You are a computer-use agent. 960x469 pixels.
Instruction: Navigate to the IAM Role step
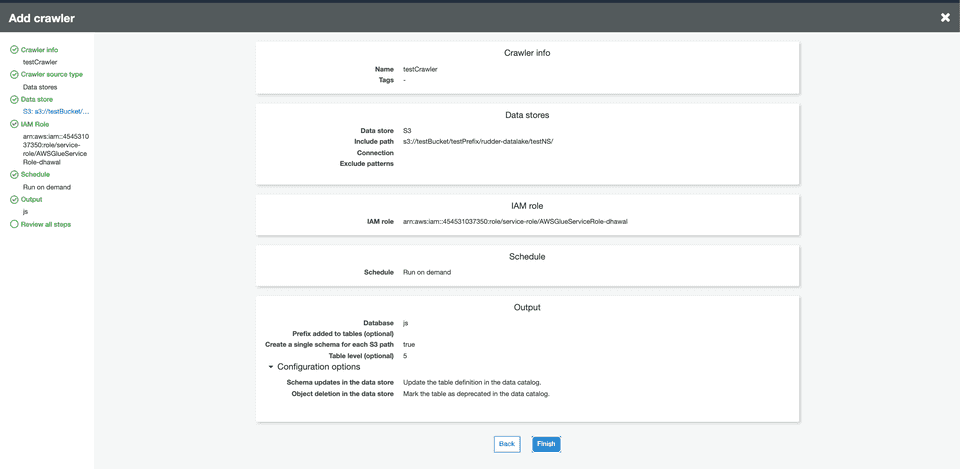click(x=35, y=125)
